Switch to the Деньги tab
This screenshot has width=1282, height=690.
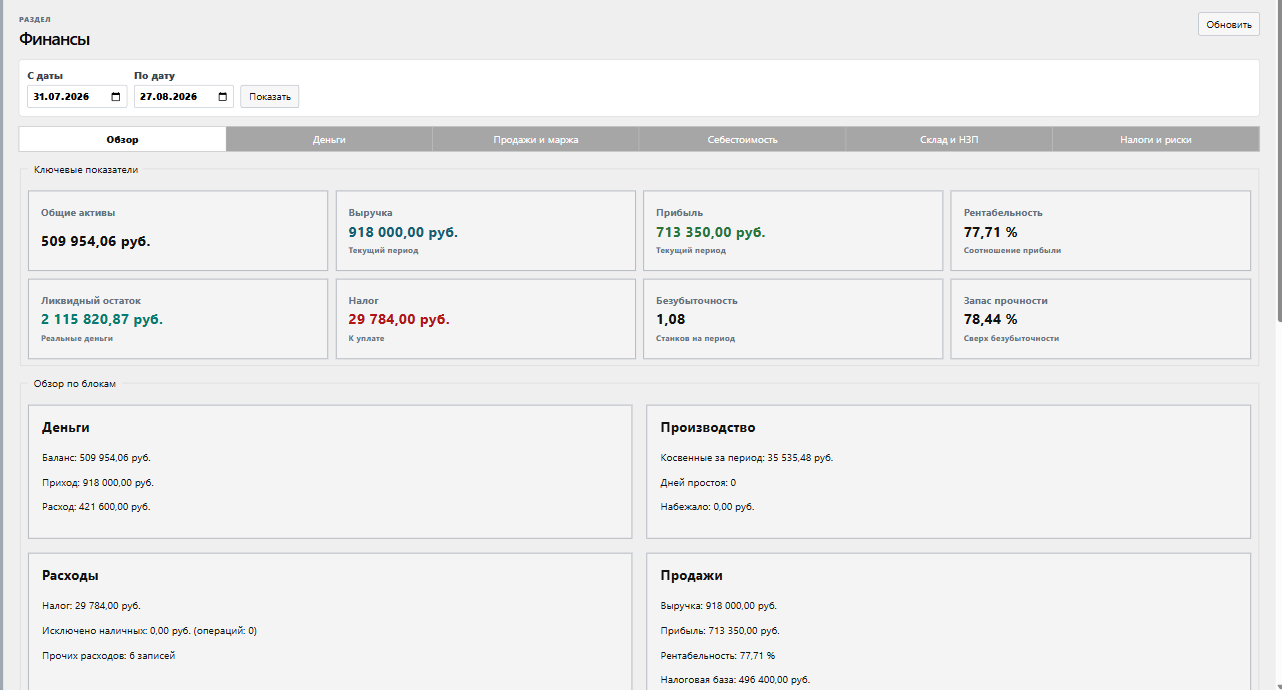click(x=329, y=139)
